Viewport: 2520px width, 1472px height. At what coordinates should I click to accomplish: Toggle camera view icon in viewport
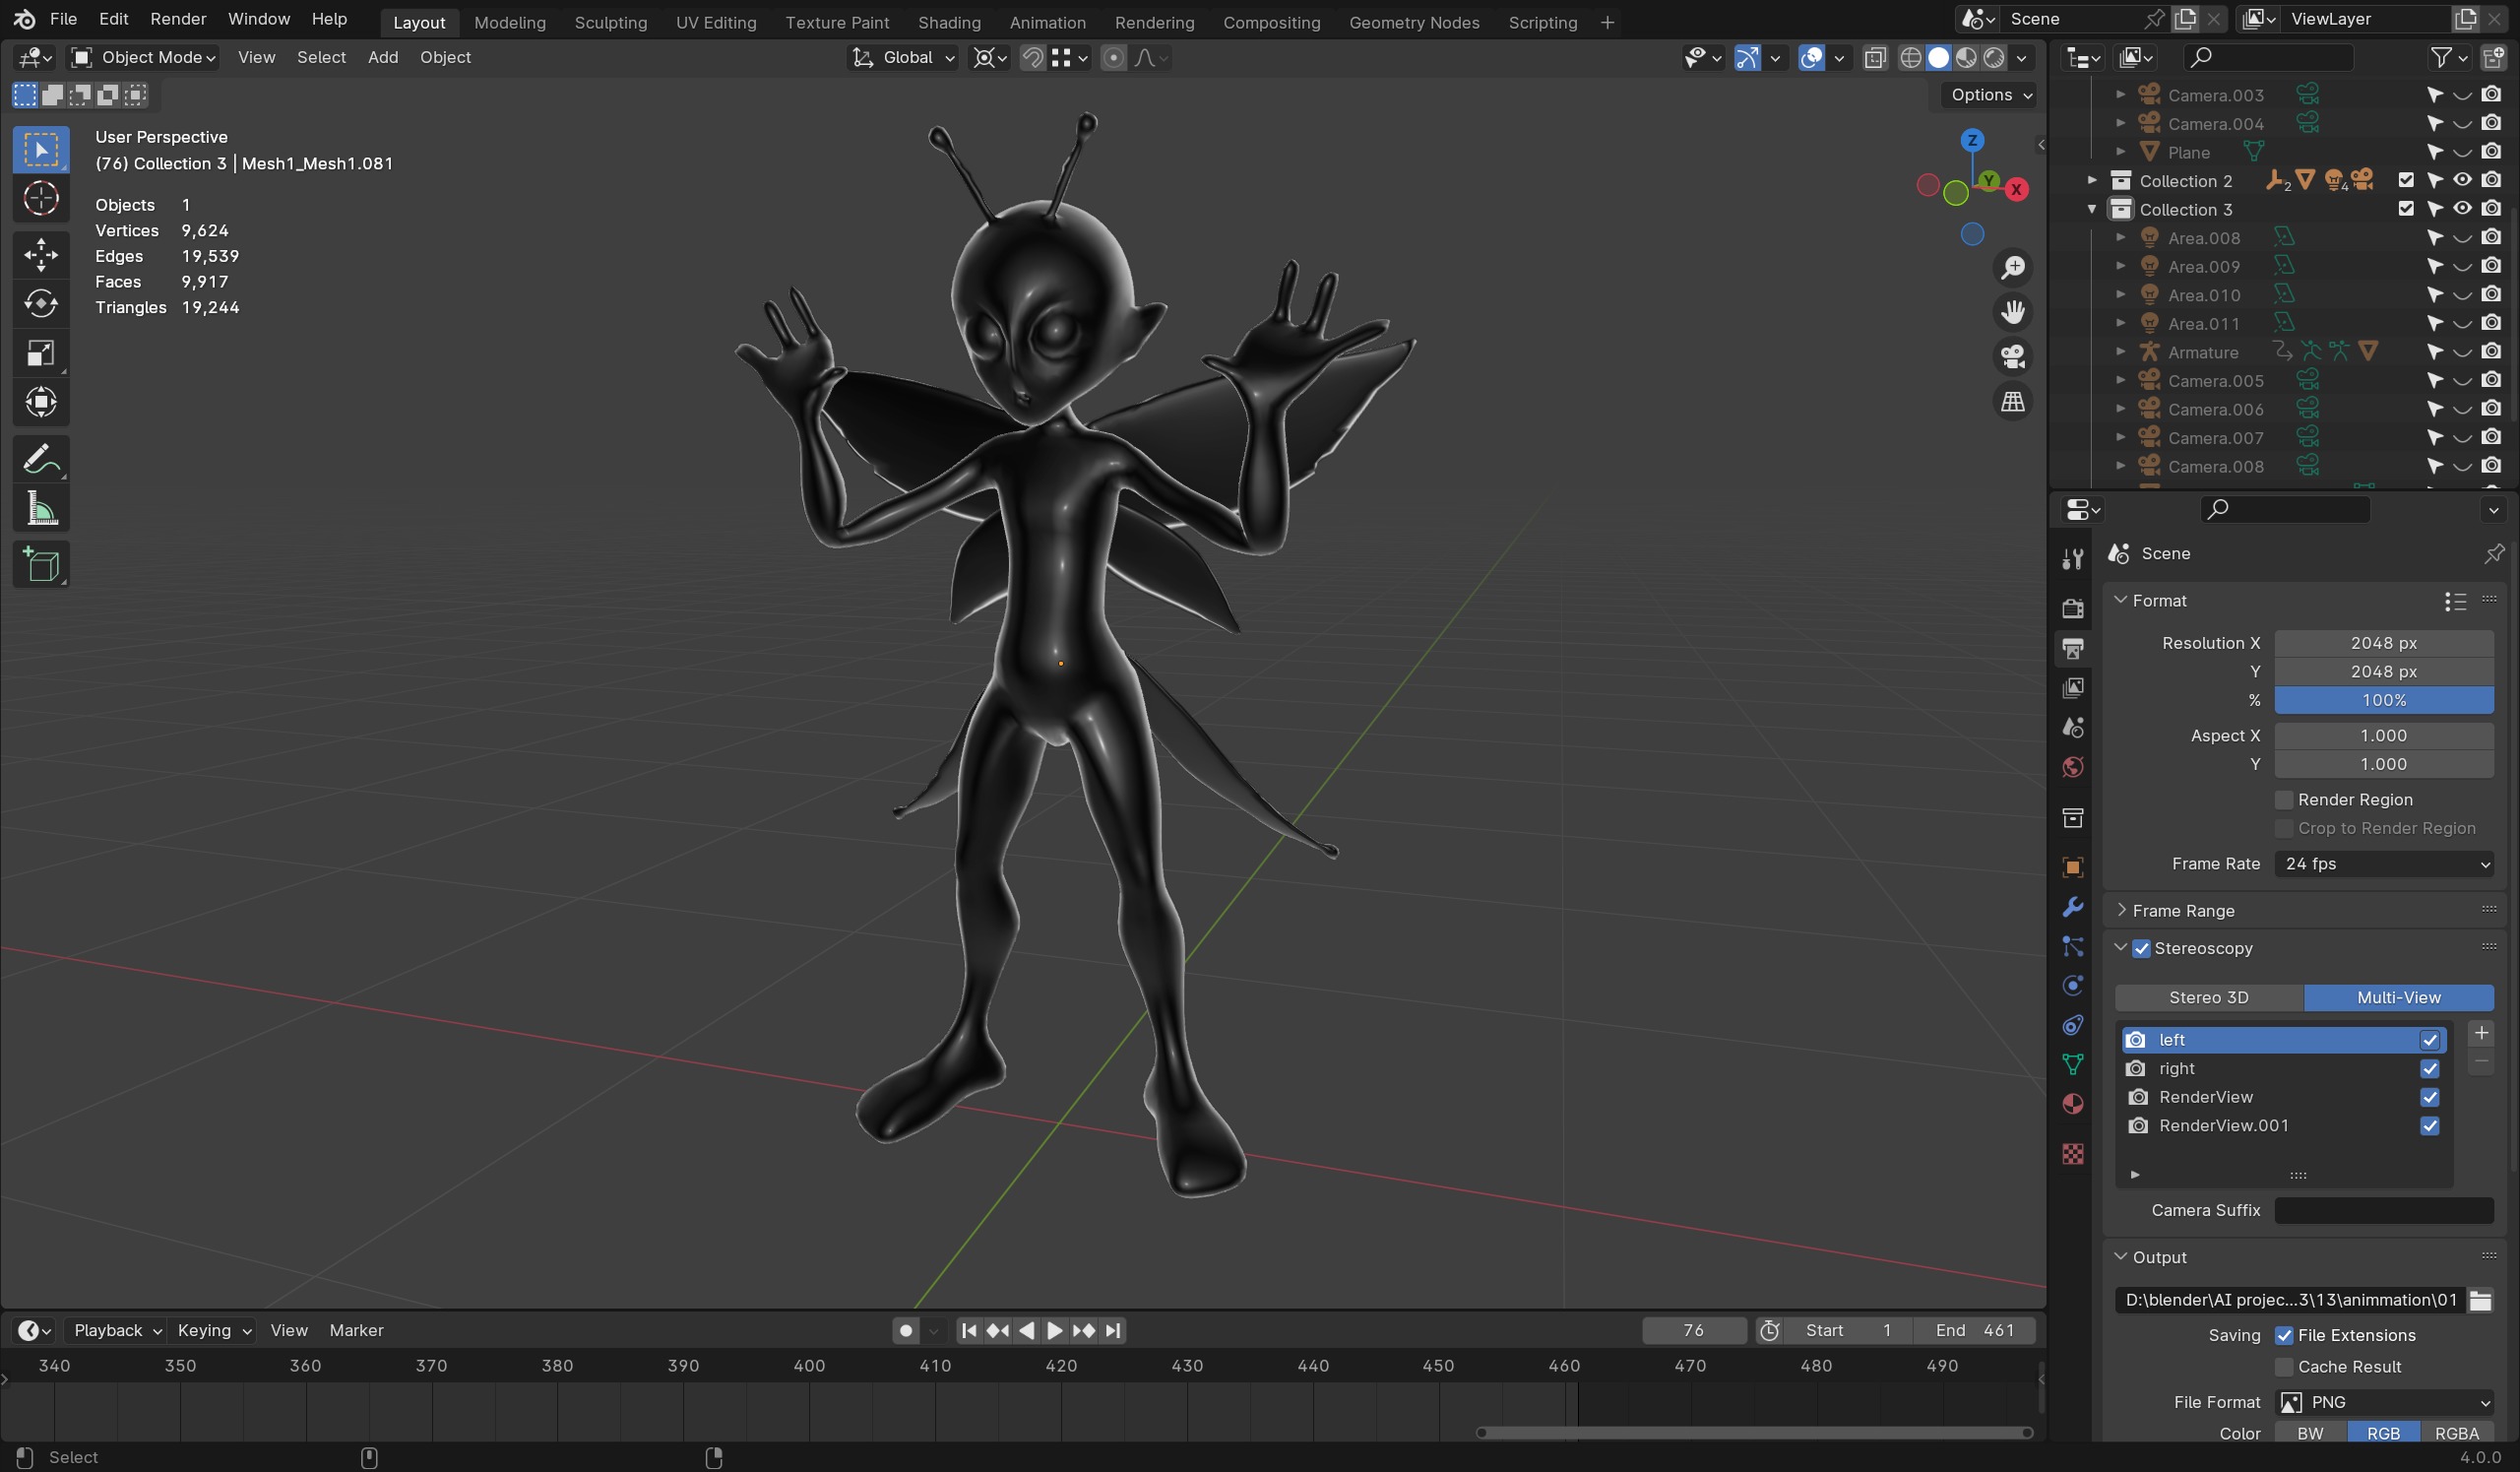click(2012, 357)
